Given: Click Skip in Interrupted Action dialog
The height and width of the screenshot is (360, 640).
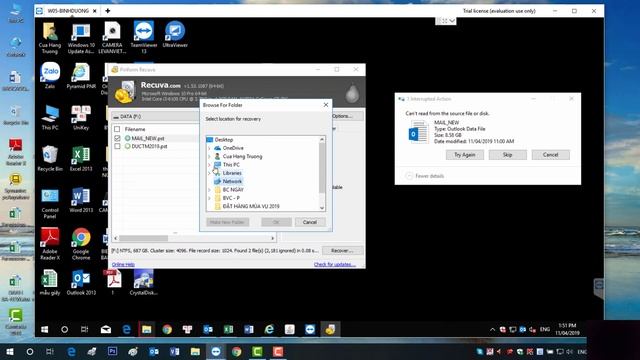Looking at the screenshot, I should coord(507,155).
